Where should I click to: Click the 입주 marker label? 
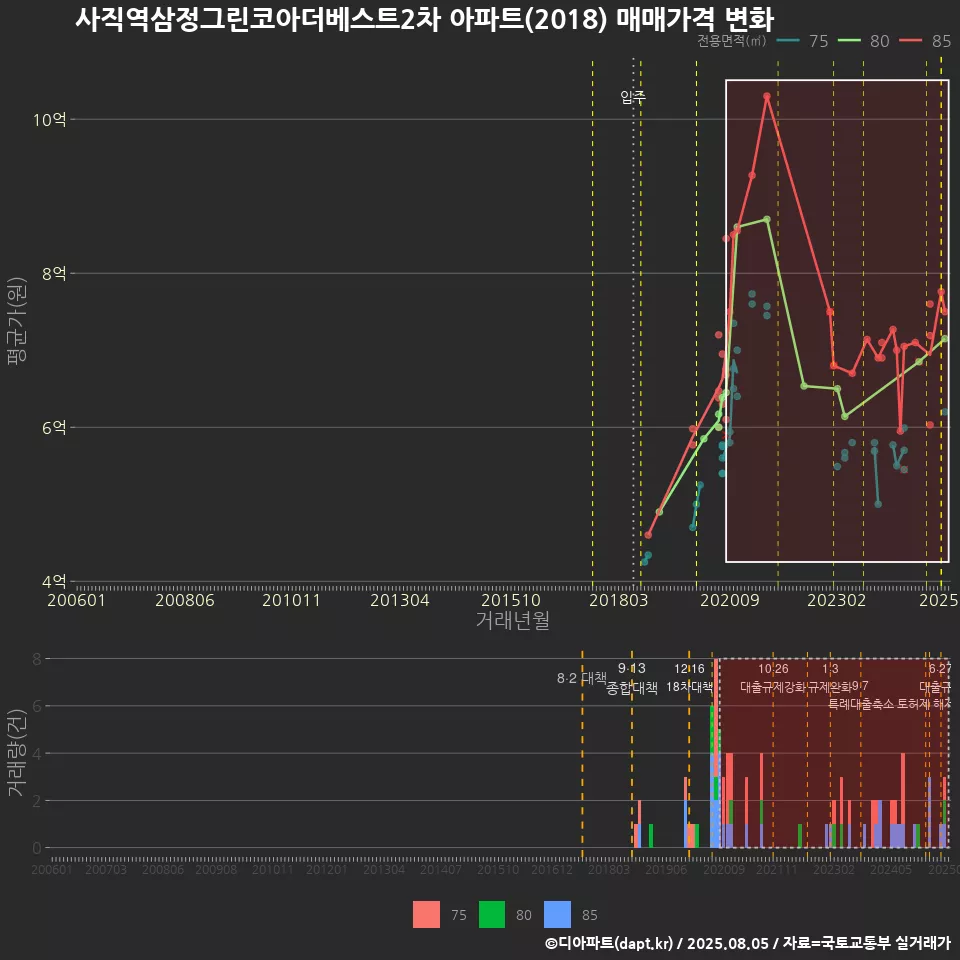coord(632,97)
